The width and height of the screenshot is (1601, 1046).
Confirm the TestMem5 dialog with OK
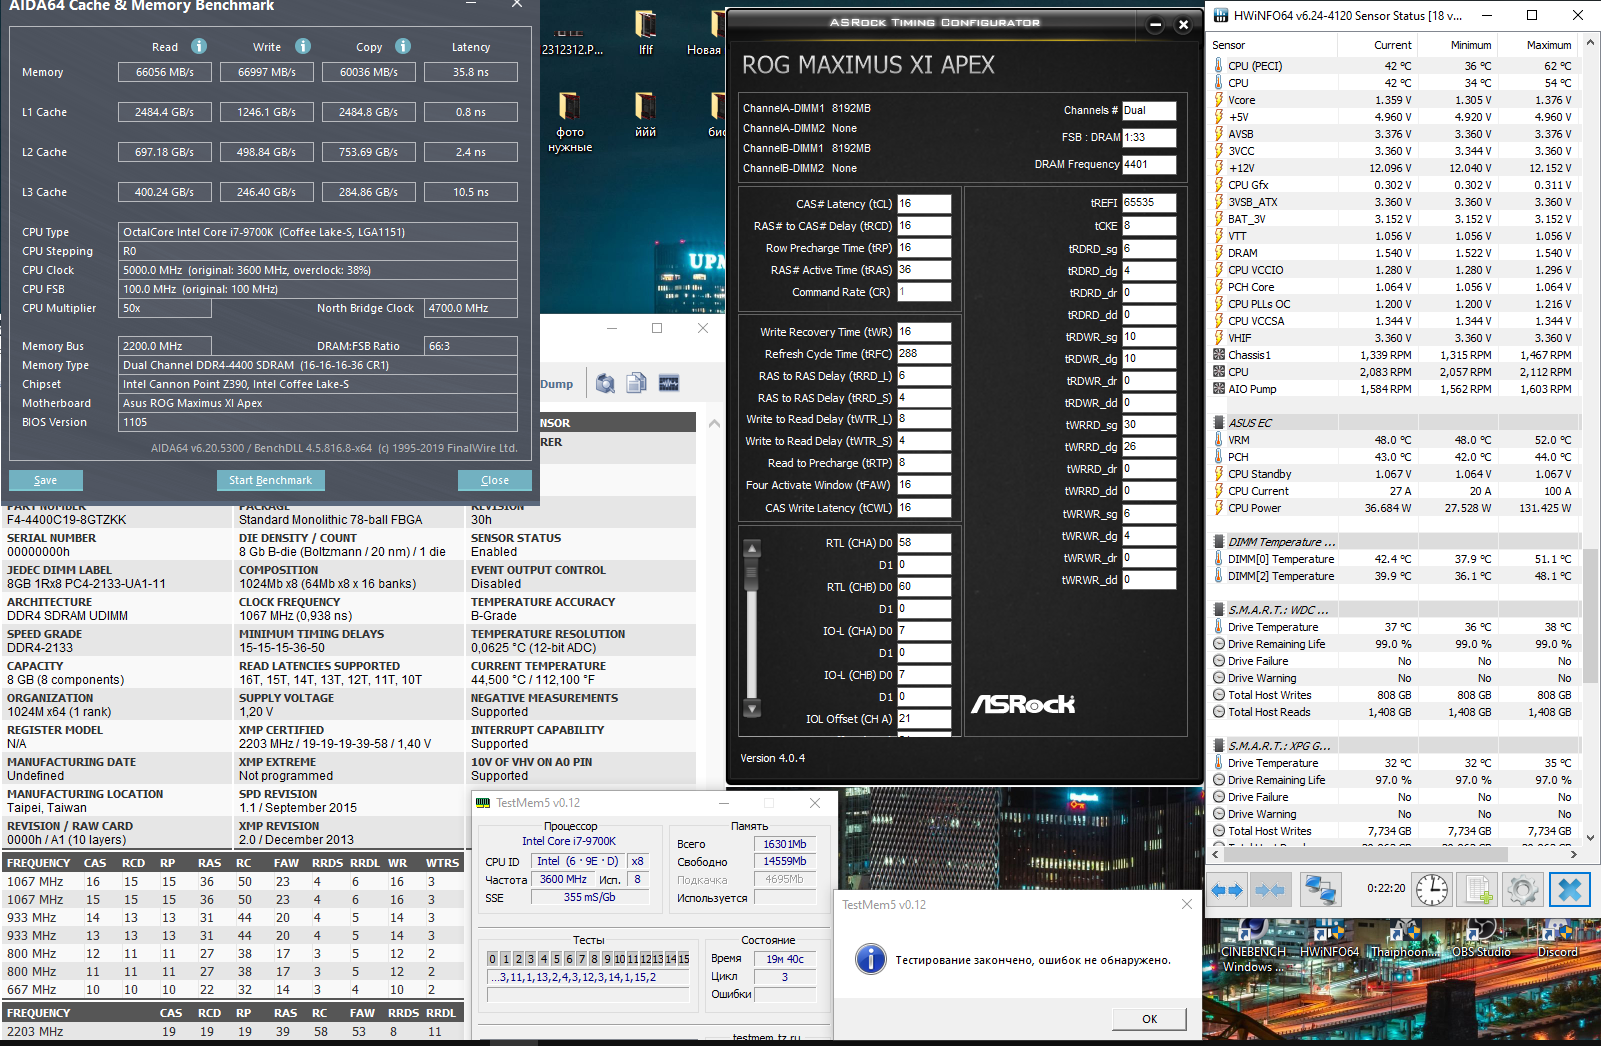(1149, 1019)
